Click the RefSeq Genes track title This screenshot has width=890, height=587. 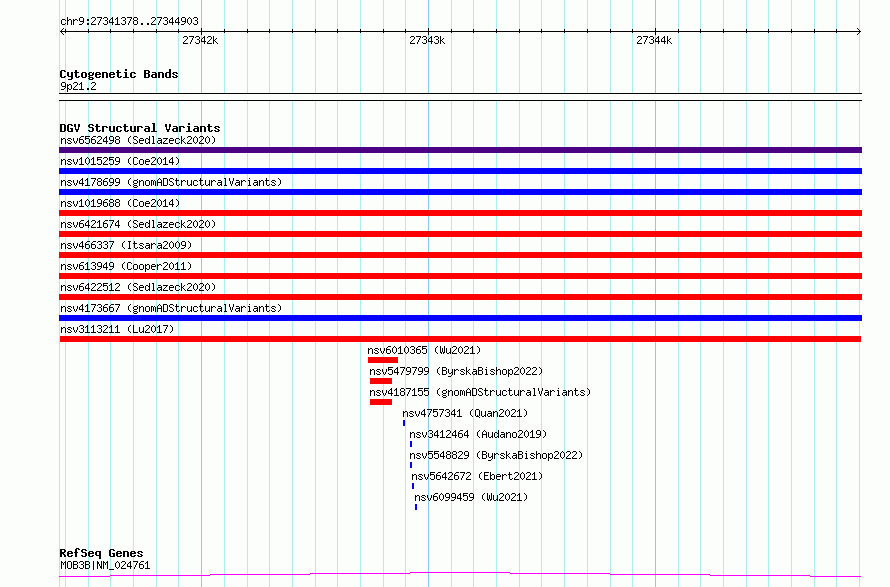tap(101, 553)
